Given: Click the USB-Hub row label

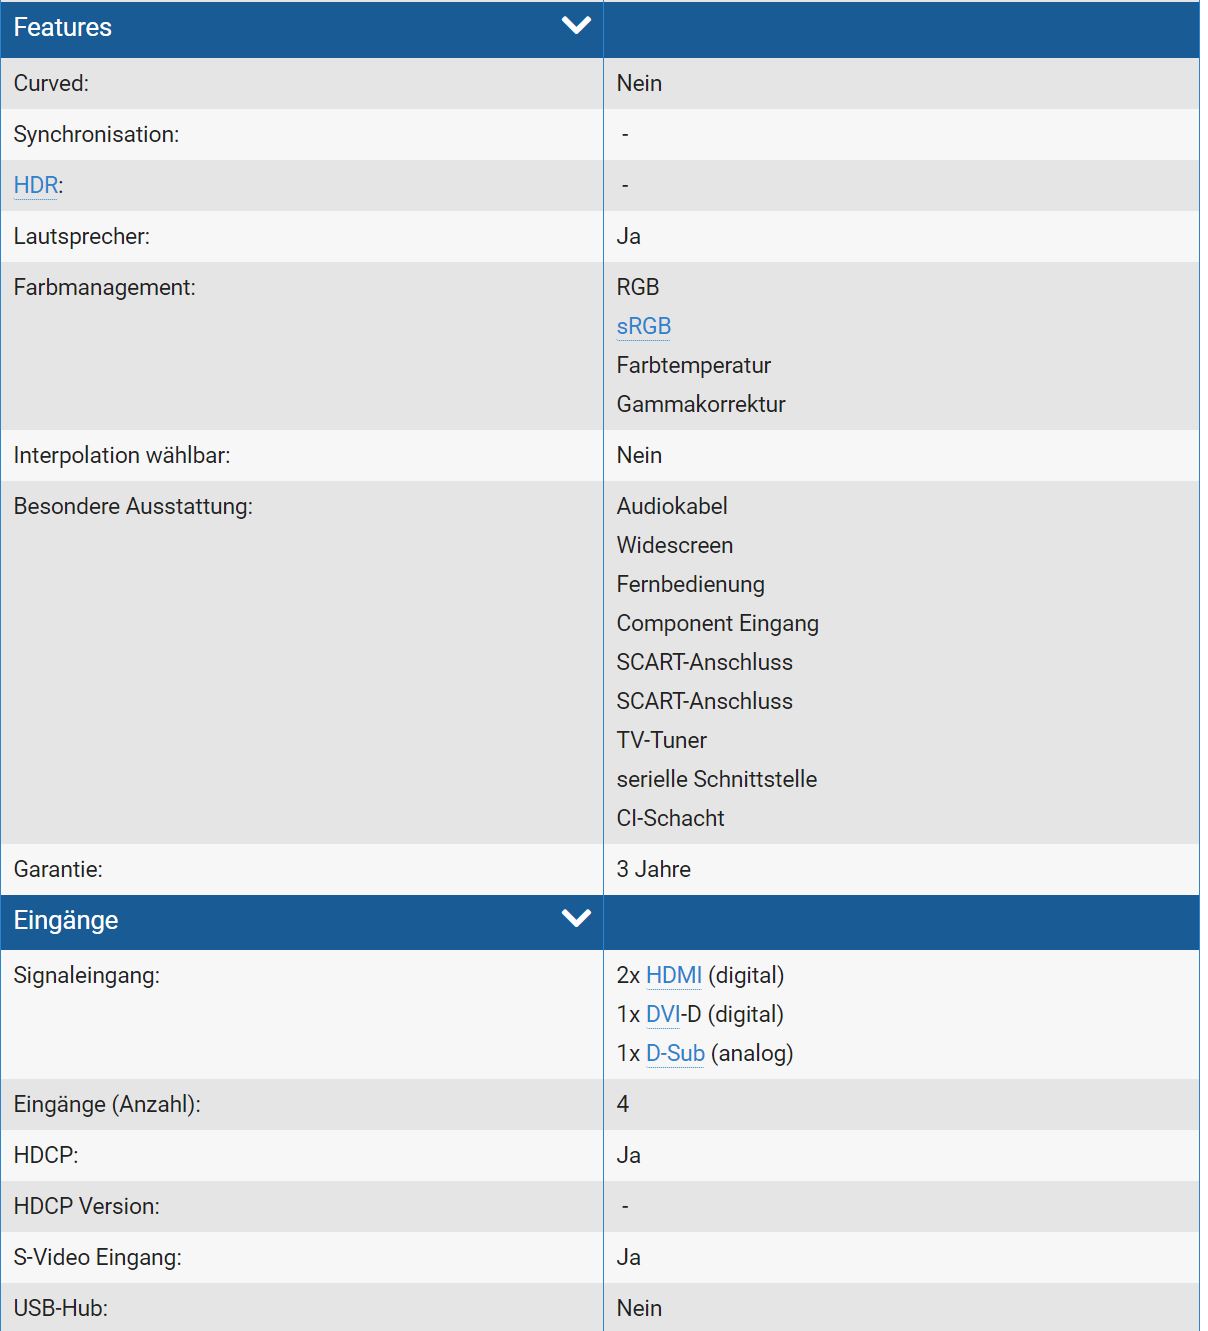Looking at the screenshot, I should pos(60,1309).
